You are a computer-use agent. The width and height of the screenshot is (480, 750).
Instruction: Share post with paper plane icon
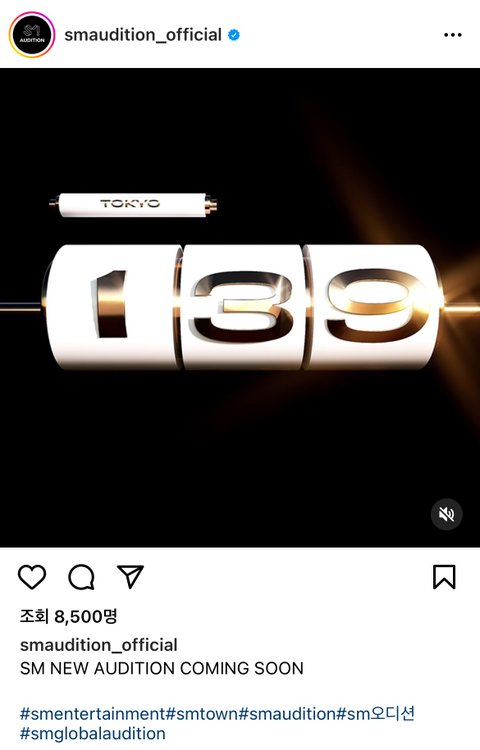[130, 576]
